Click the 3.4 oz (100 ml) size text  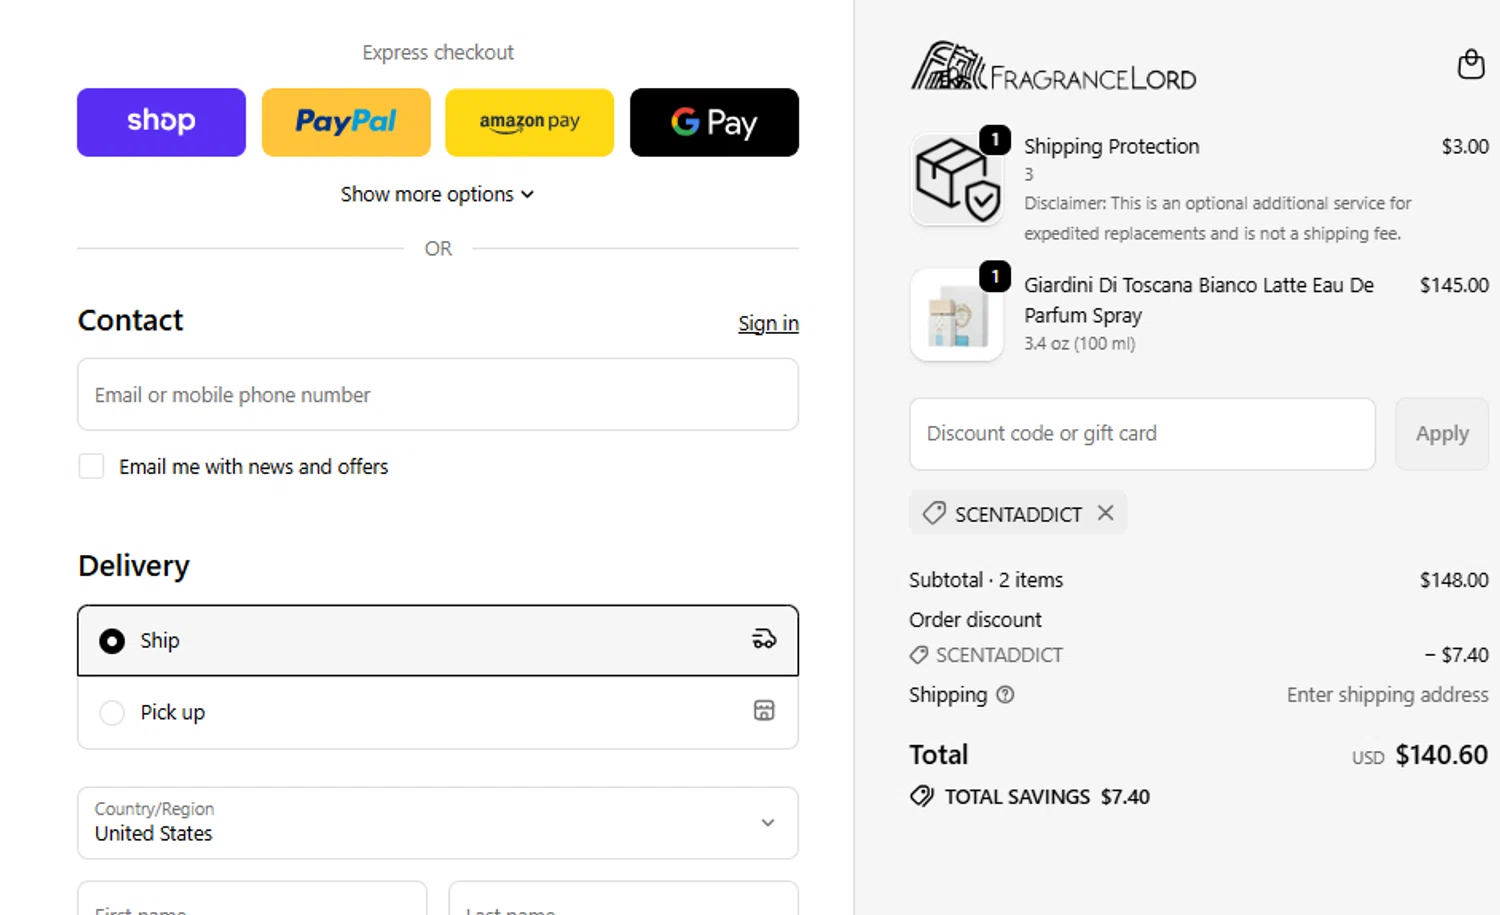pyautogui.click(x=1079, y=343)
